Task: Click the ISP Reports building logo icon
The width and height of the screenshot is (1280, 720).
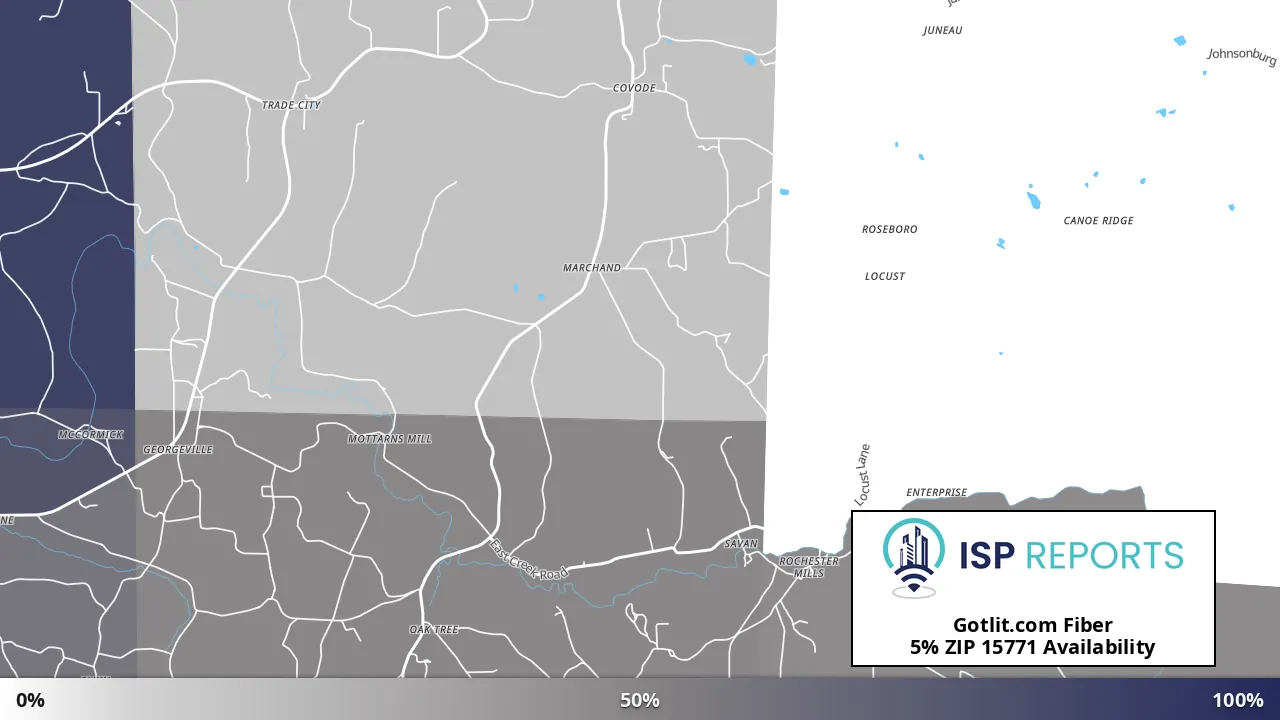Action: click(913, 558)
